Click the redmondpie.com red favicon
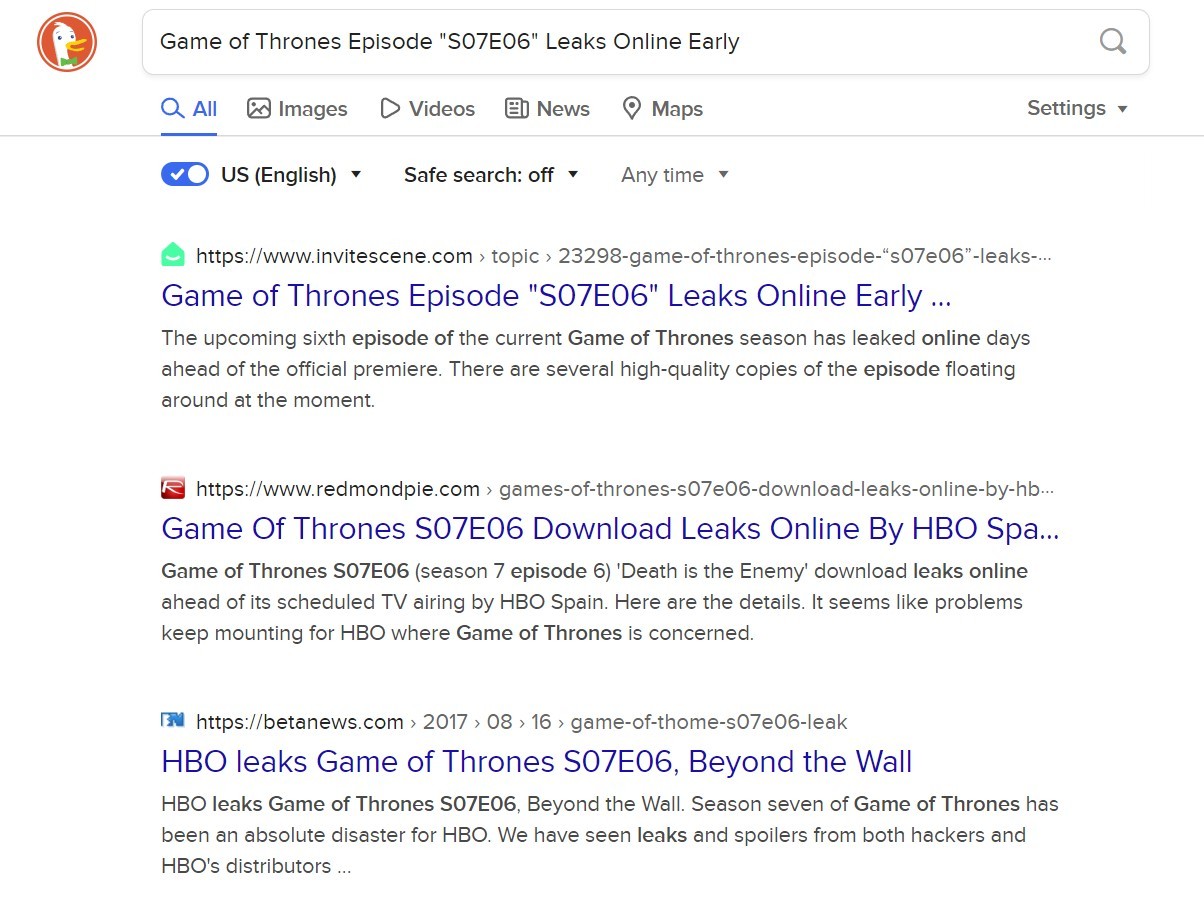Screen dimensions: 1204x924 (x=173, y=489)
